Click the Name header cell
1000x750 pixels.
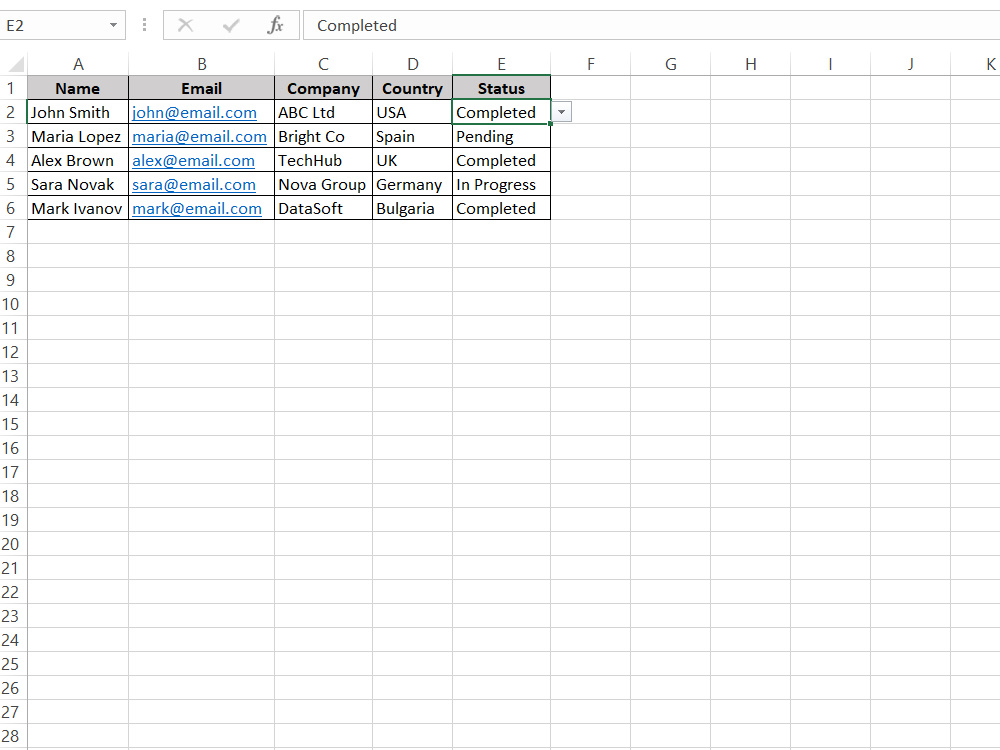coord(78,88)
